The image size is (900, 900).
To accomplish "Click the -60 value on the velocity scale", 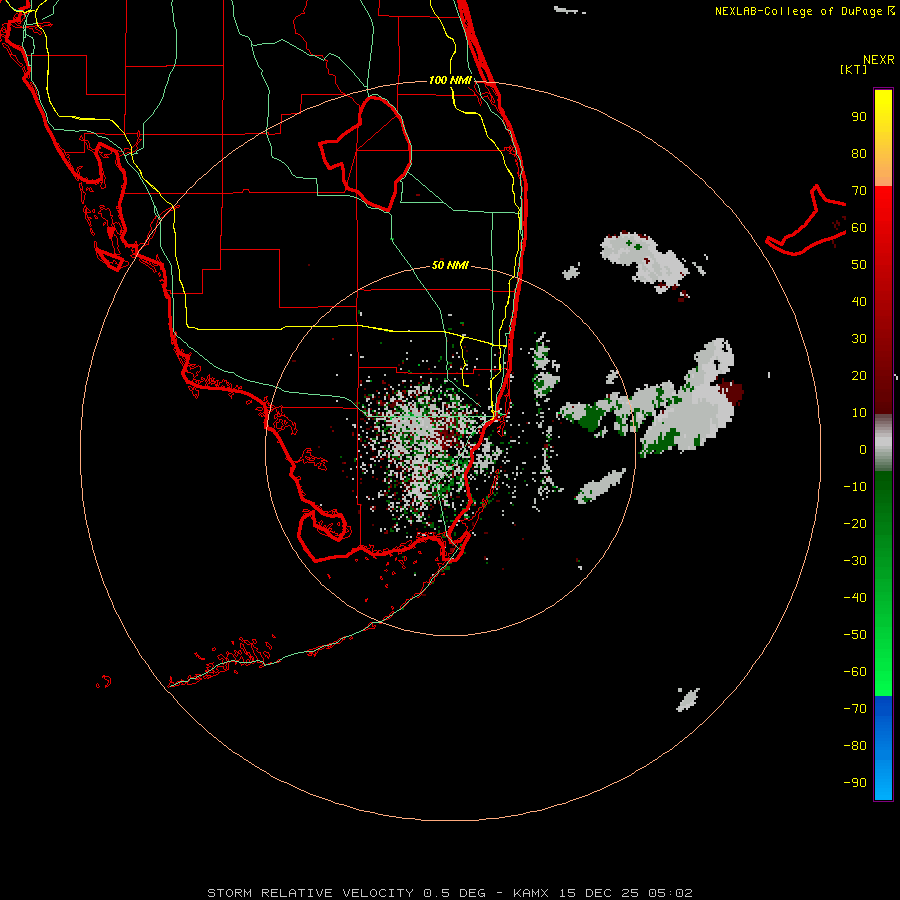I will coord(855,672).
